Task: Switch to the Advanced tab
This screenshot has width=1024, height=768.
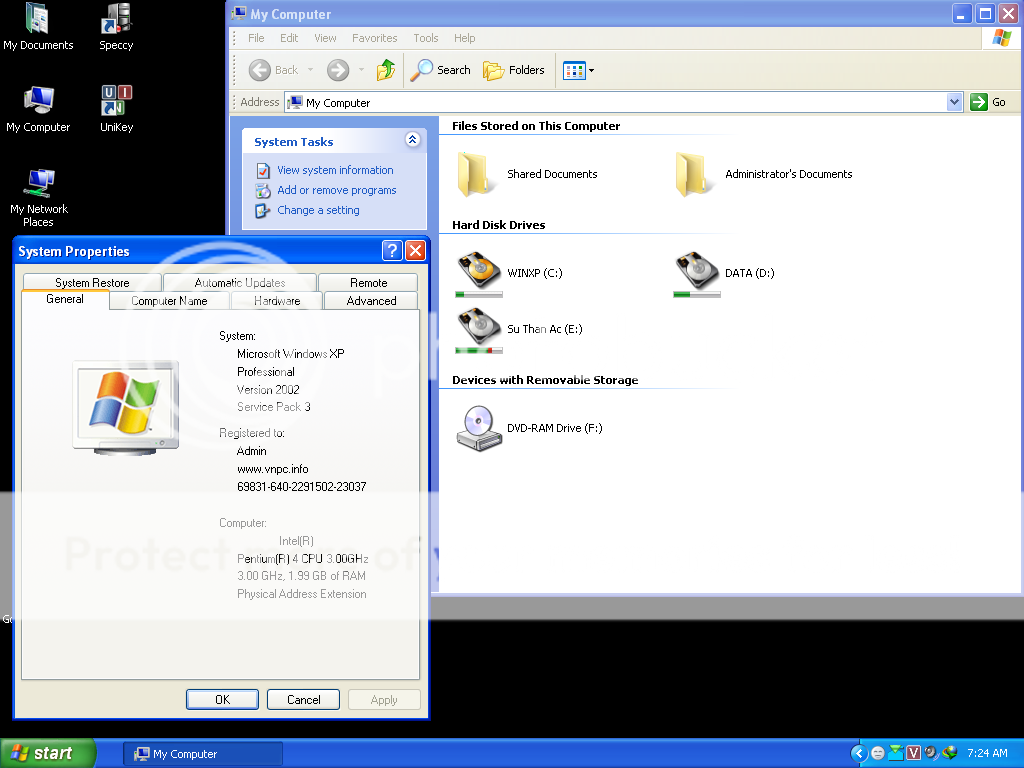Action: click(371, 300)
